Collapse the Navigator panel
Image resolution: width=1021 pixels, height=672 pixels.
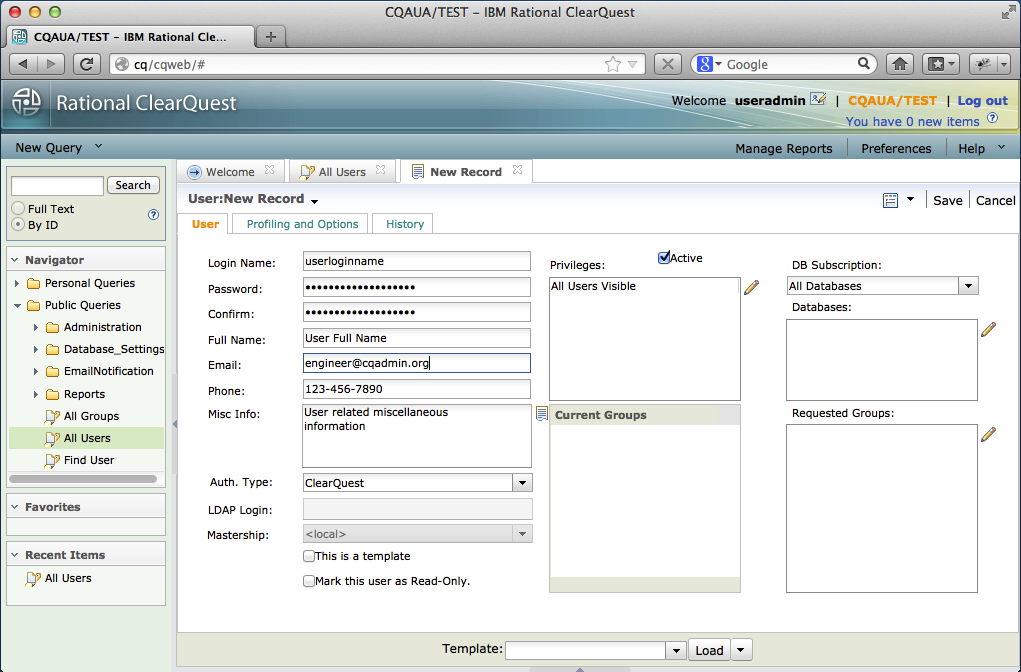(x=15, y=260)
